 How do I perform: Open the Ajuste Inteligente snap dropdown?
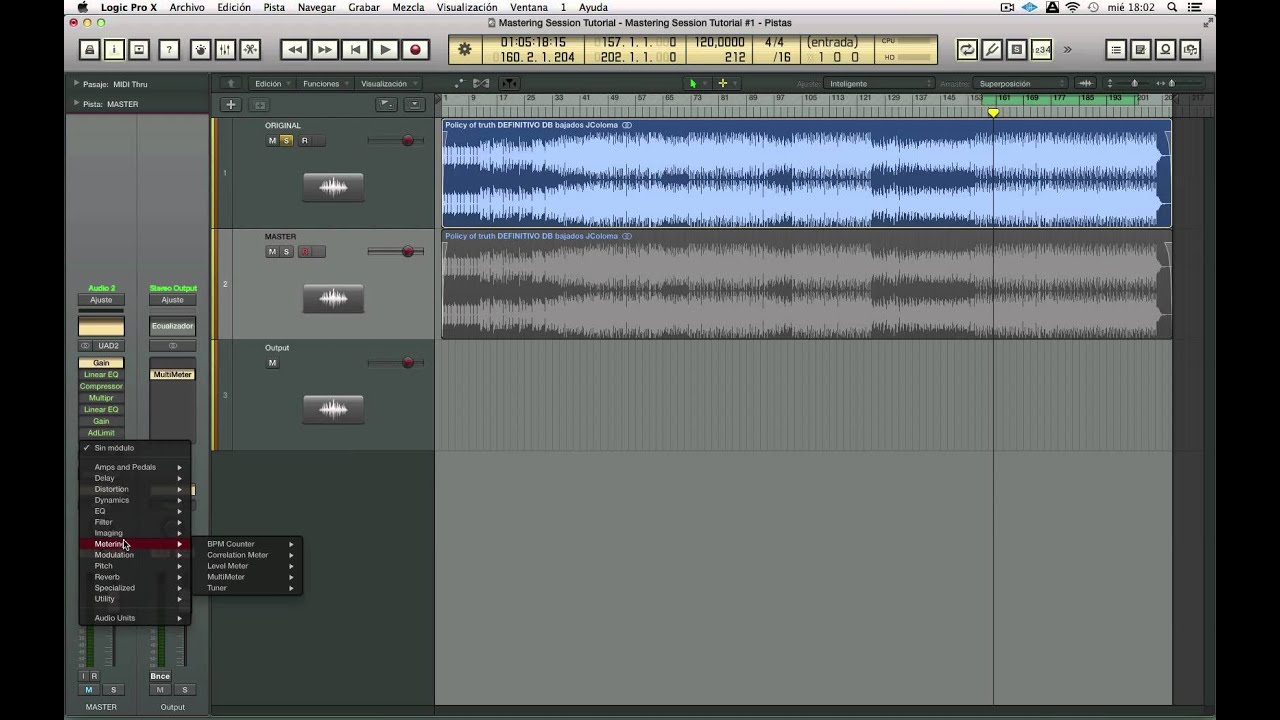pos(880,84)
